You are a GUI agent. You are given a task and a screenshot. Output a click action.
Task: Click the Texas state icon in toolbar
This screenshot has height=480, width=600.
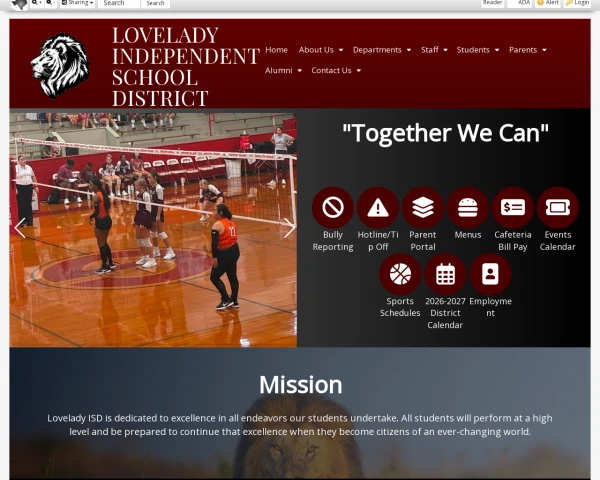point(19,4)
